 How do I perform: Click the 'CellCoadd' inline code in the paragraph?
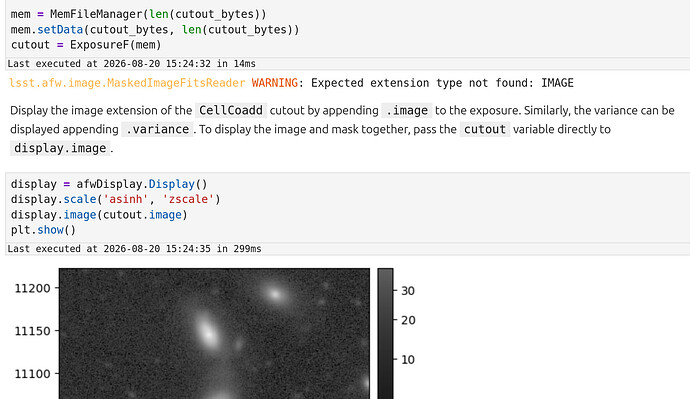231,110
